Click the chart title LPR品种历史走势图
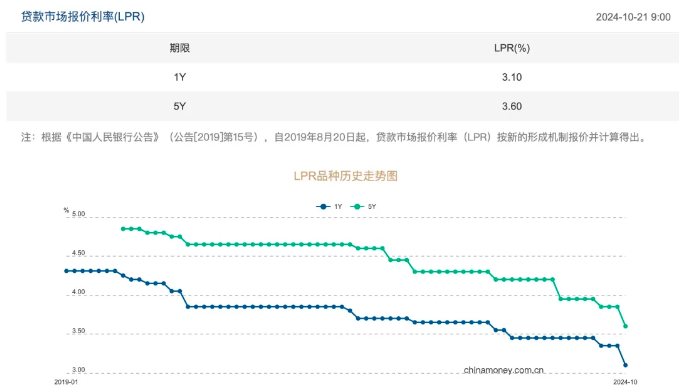 (345, 176)
